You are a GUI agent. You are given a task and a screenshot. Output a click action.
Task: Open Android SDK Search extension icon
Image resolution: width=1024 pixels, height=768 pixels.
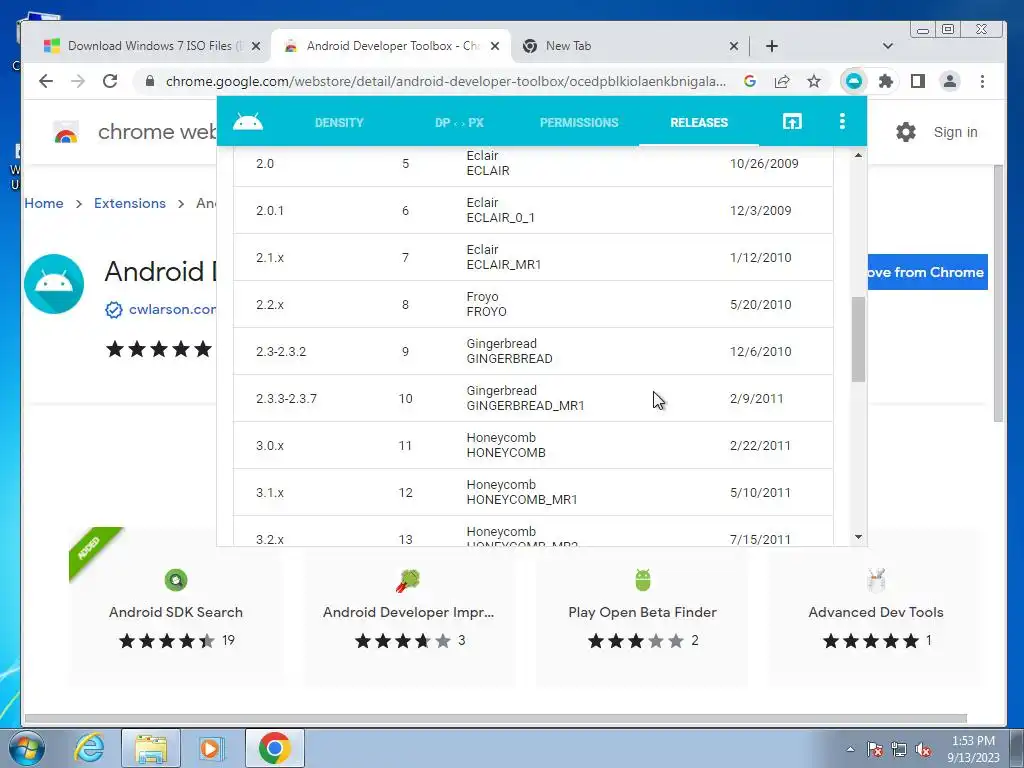pyautogui.click(x=176, y=580)
